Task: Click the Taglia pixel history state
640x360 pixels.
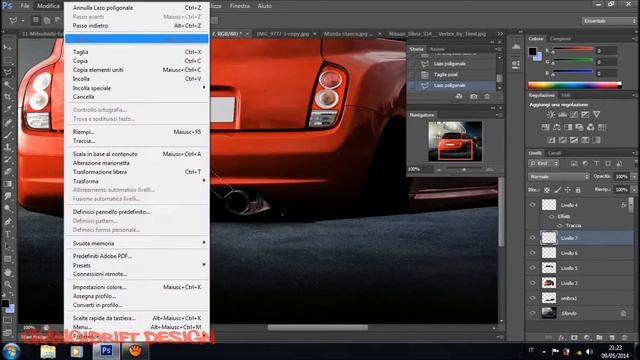Action: tap(452, 75)
